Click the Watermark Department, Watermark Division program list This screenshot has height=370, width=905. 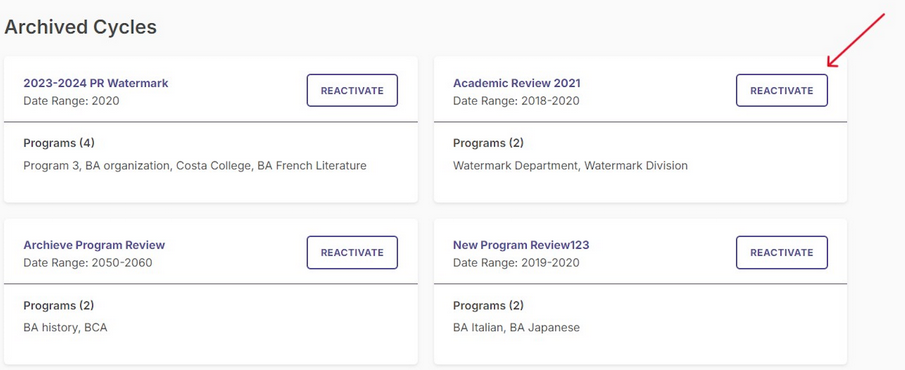click(x=570, y=166)
